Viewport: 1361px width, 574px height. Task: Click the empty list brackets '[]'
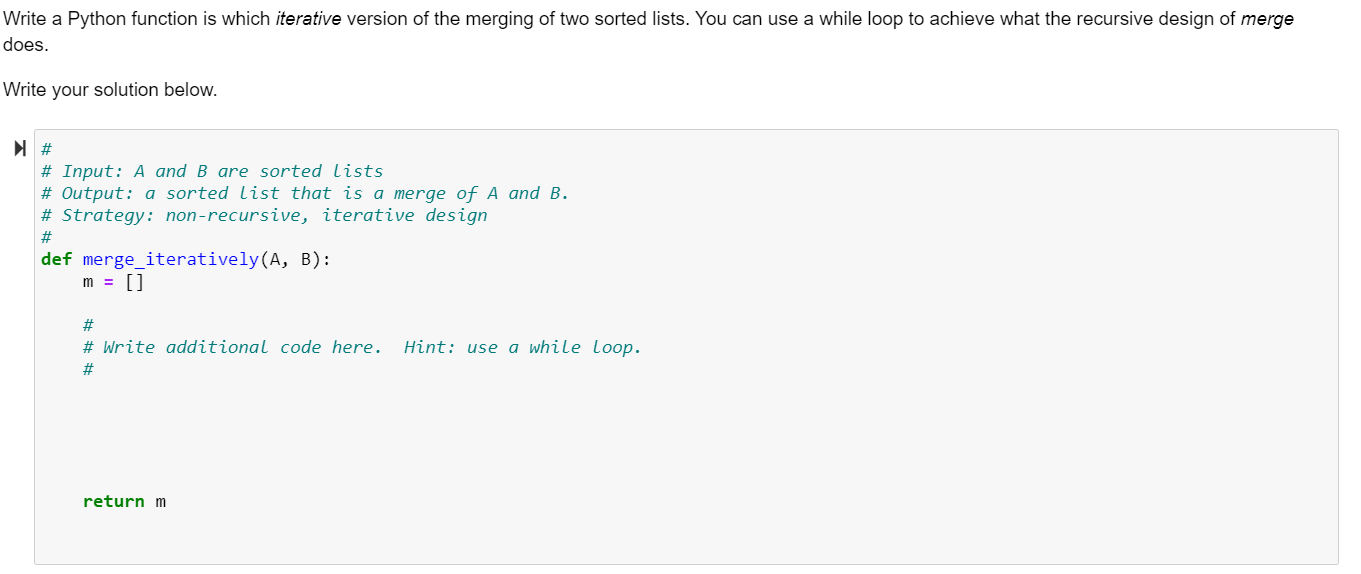coord(134,281)
